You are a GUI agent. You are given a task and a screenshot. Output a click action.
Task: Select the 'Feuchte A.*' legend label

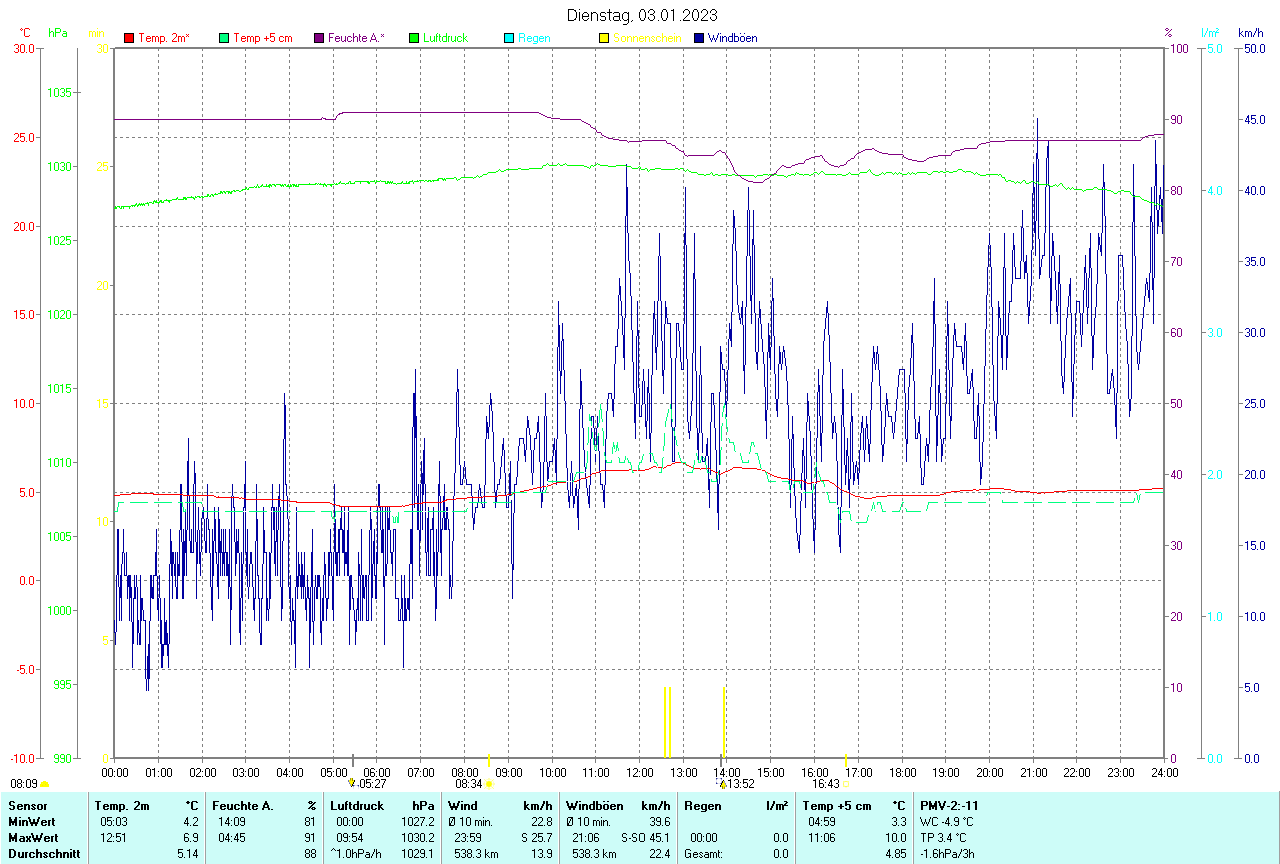coord(356,38)
